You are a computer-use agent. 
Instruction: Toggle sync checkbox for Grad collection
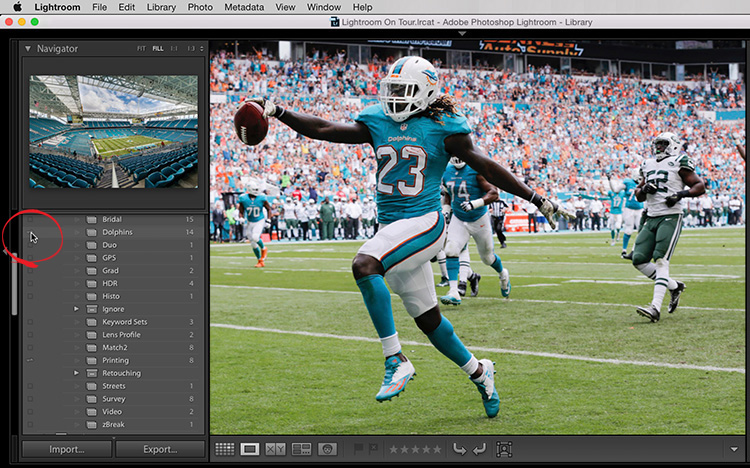click(30, 271)
